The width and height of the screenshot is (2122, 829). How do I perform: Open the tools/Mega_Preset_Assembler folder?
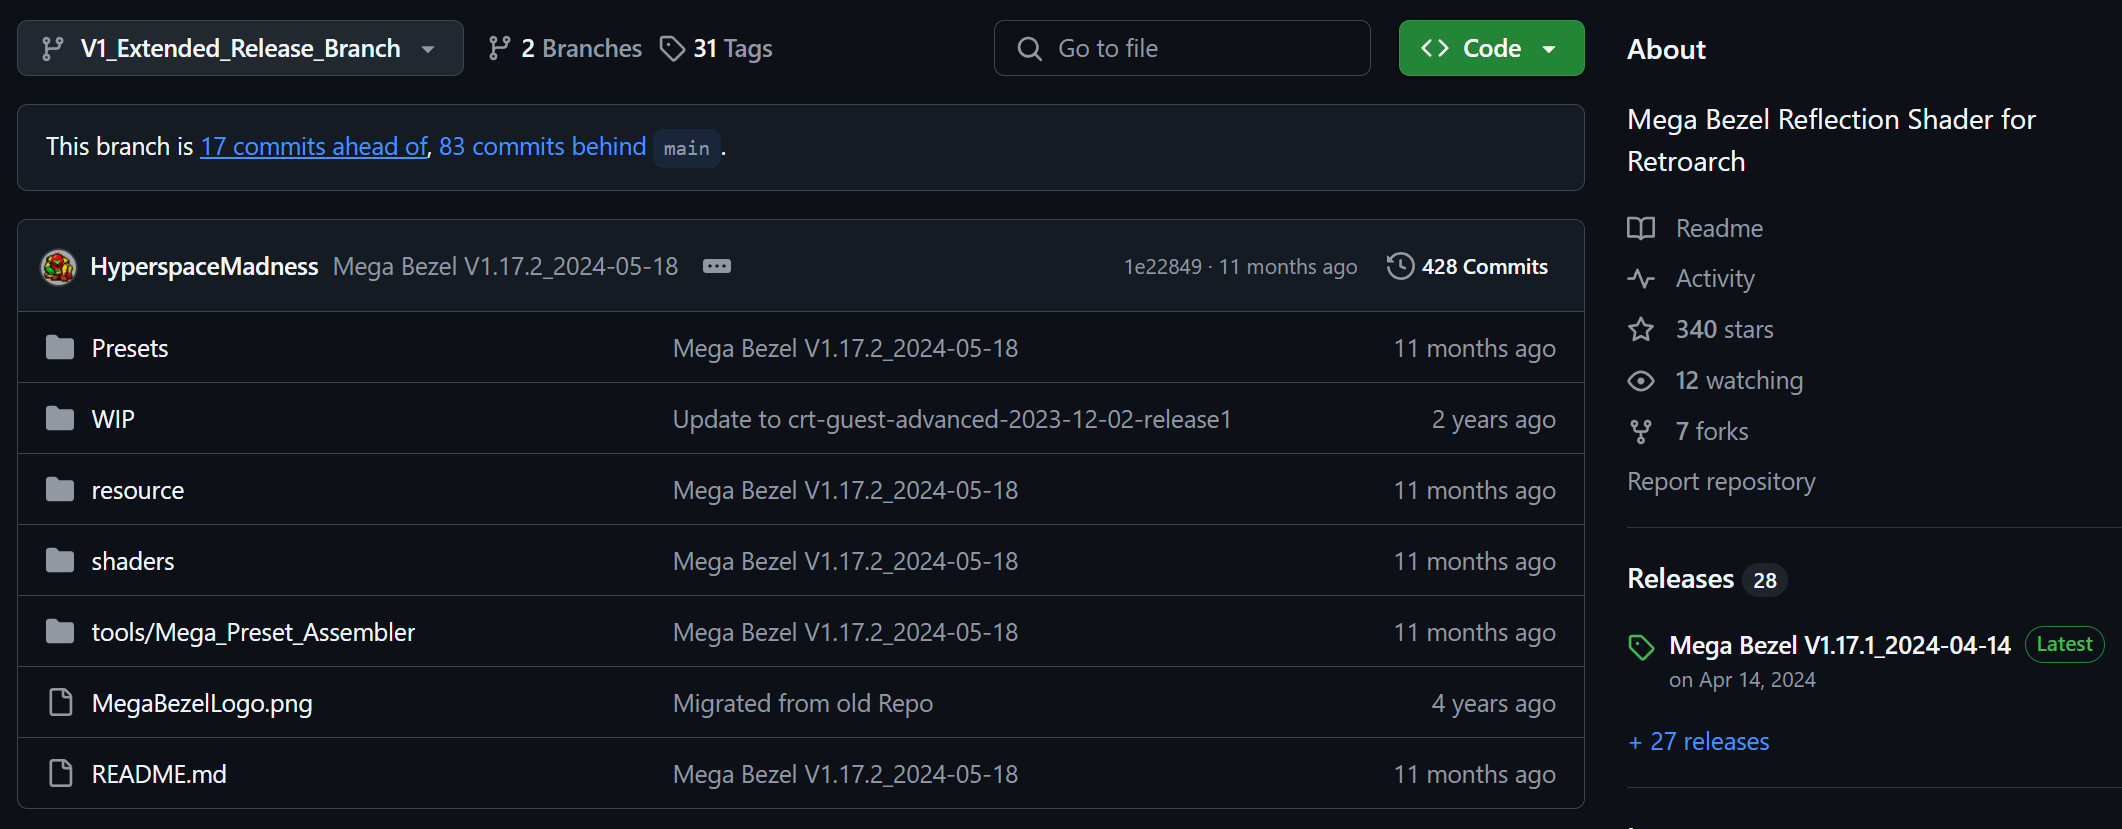(253, 632)
